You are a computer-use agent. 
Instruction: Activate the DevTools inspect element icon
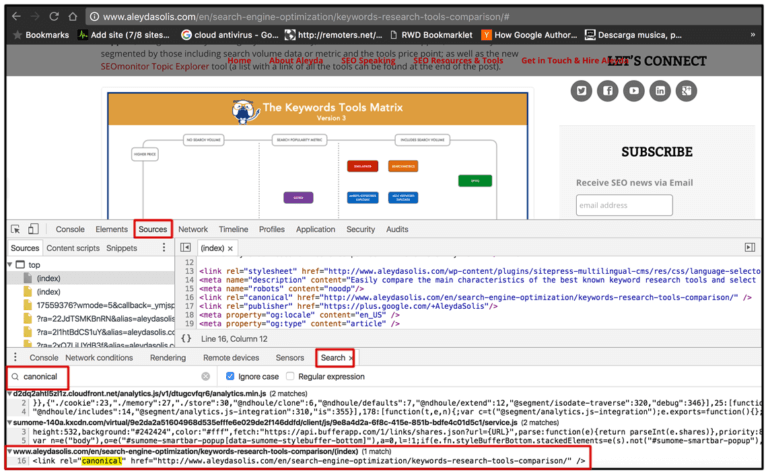(16, 229)
